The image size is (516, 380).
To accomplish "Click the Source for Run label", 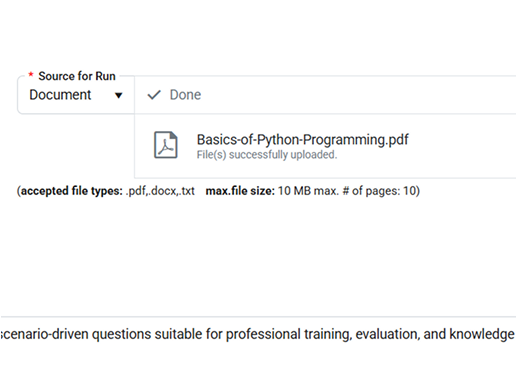I will [x=77, y=76].
